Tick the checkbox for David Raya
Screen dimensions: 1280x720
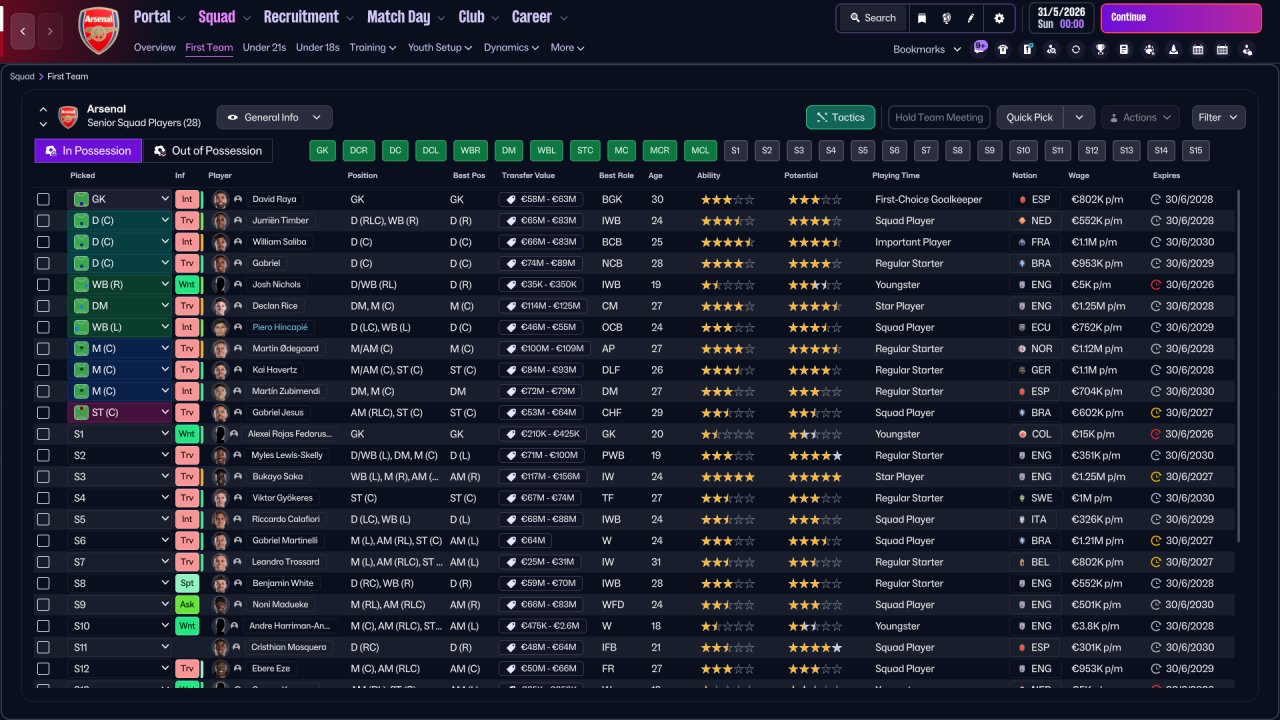point(43,199)
